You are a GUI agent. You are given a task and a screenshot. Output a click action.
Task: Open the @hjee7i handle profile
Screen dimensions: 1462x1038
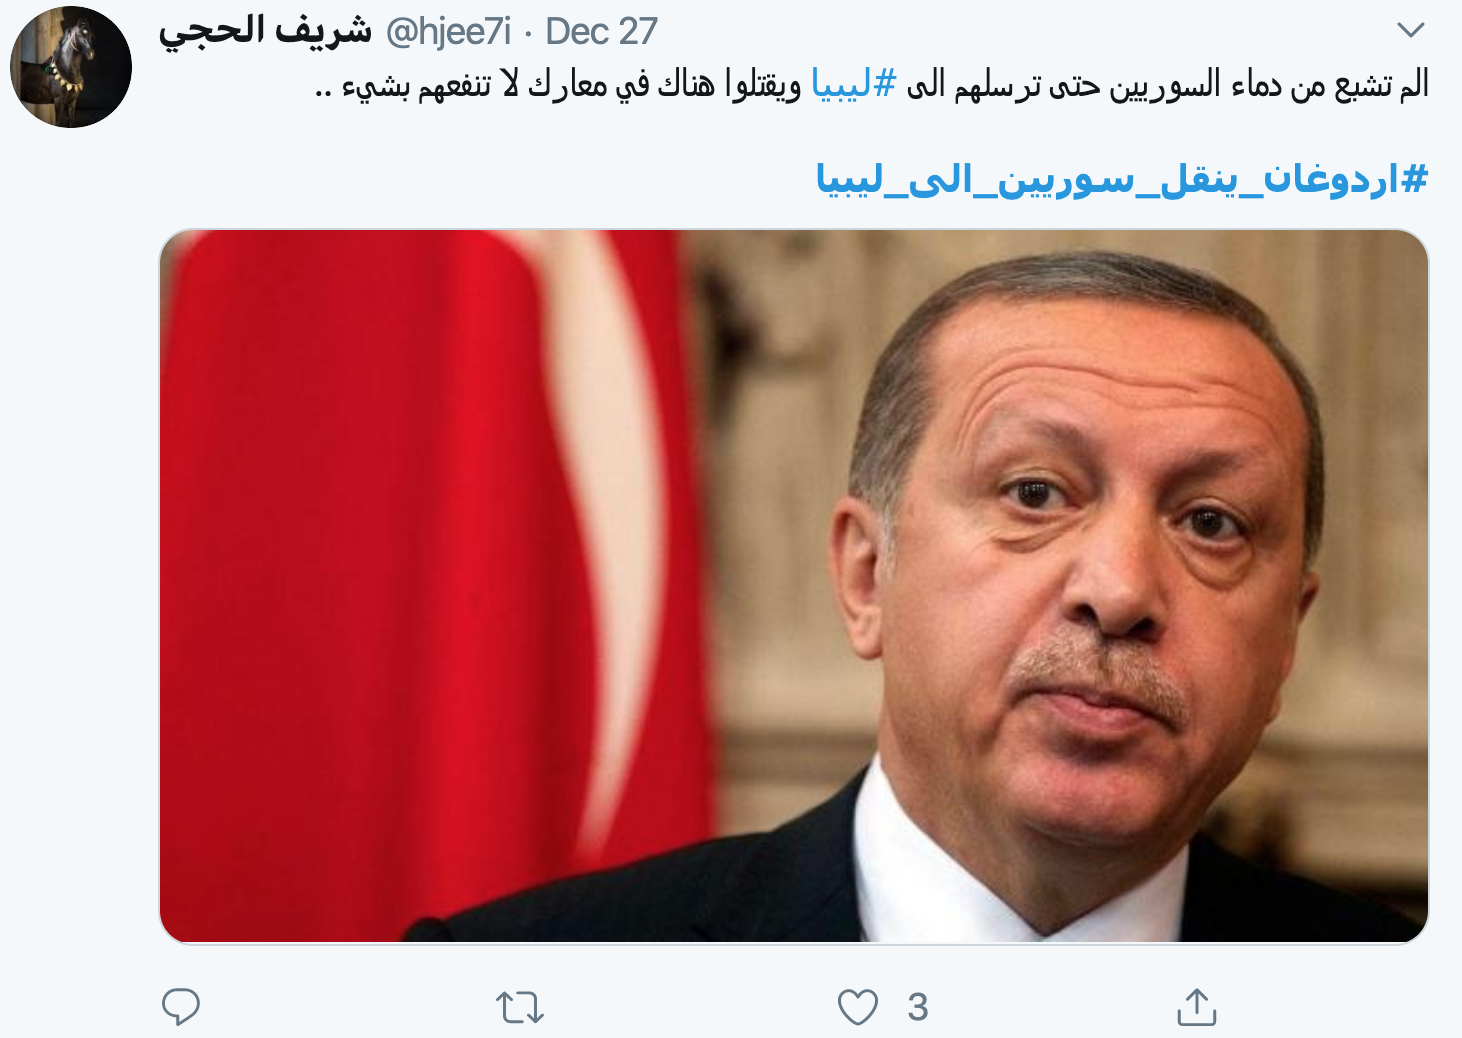(448, 31)
